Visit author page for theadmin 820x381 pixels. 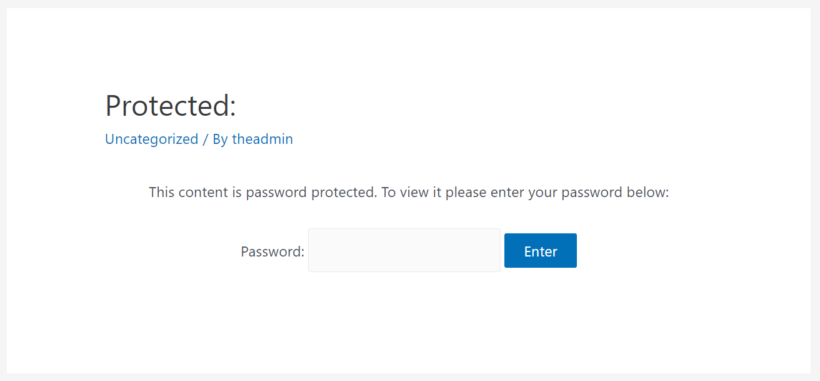click(263, 139)
